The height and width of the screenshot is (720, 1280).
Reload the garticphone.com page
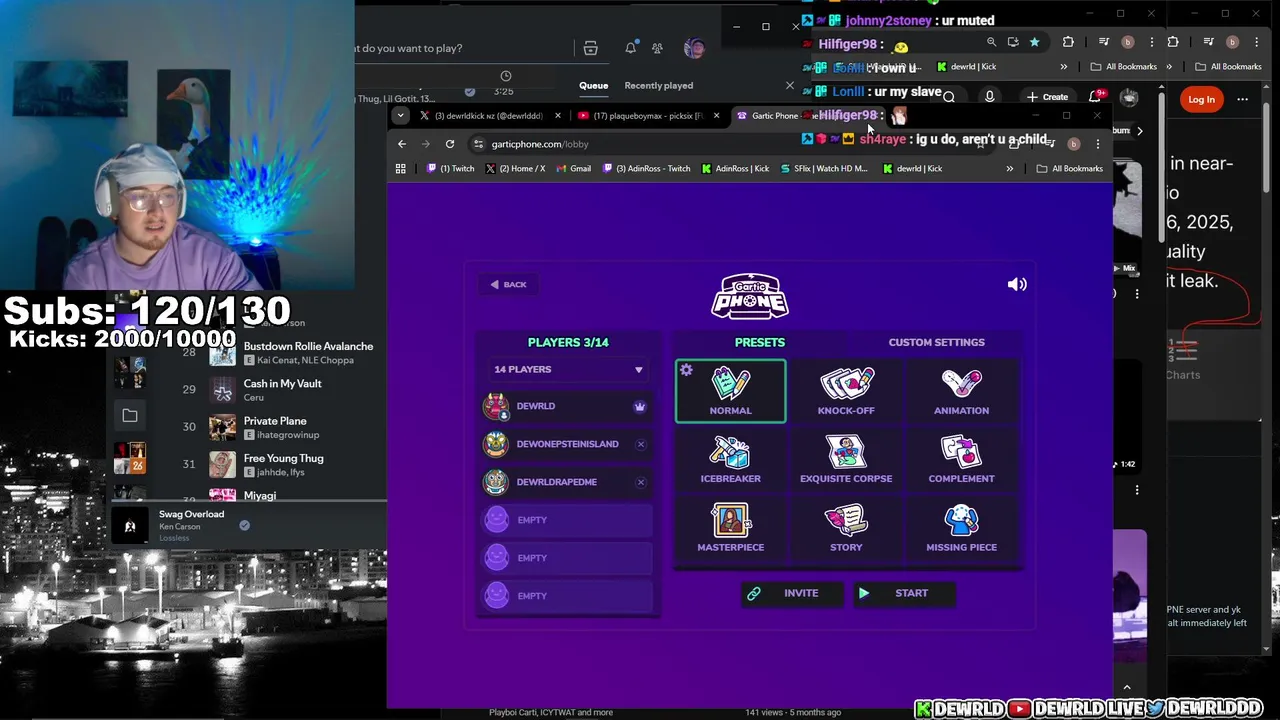tap(450, 144)
